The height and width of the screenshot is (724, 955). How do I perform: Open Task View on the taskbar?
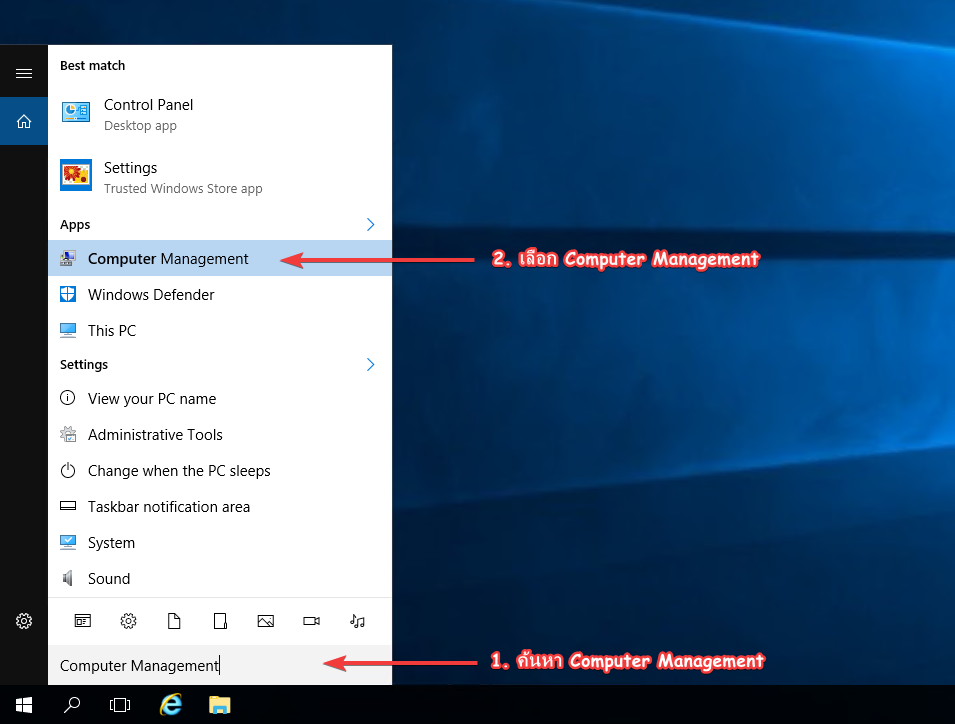click(120, 705)
